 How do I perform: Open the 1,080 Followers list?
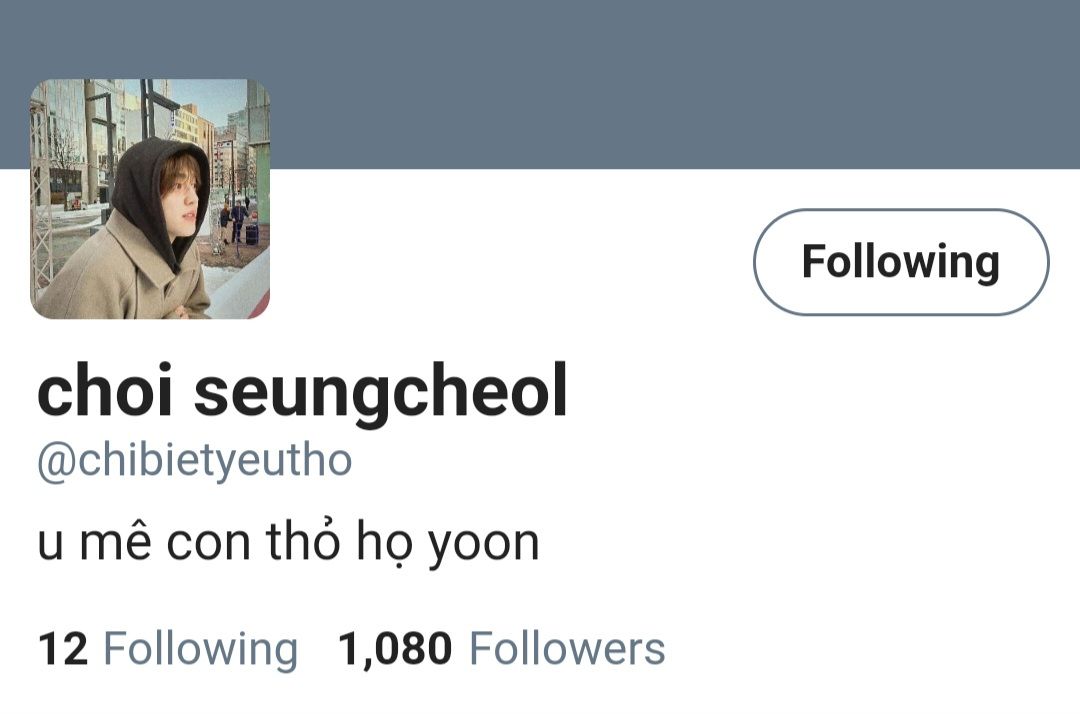(502, 649)
